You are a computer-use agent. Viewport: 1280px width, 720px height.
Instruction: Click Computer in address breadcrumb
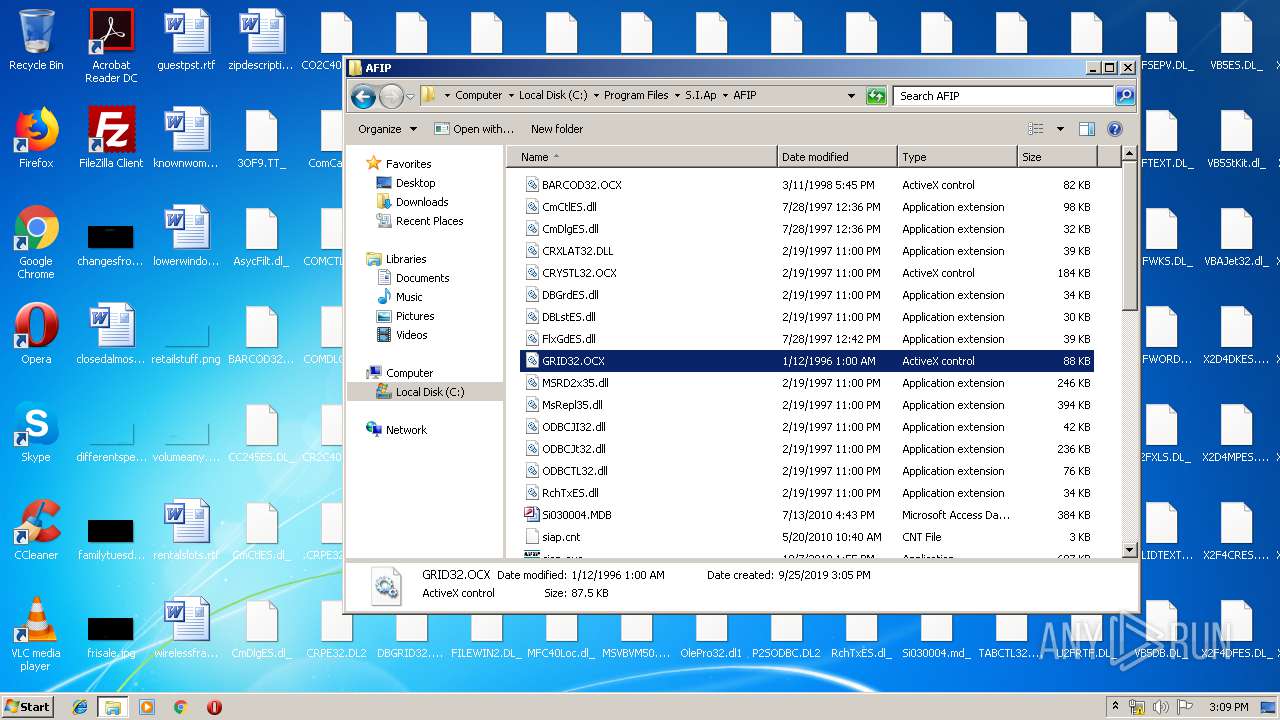point(478,96)
